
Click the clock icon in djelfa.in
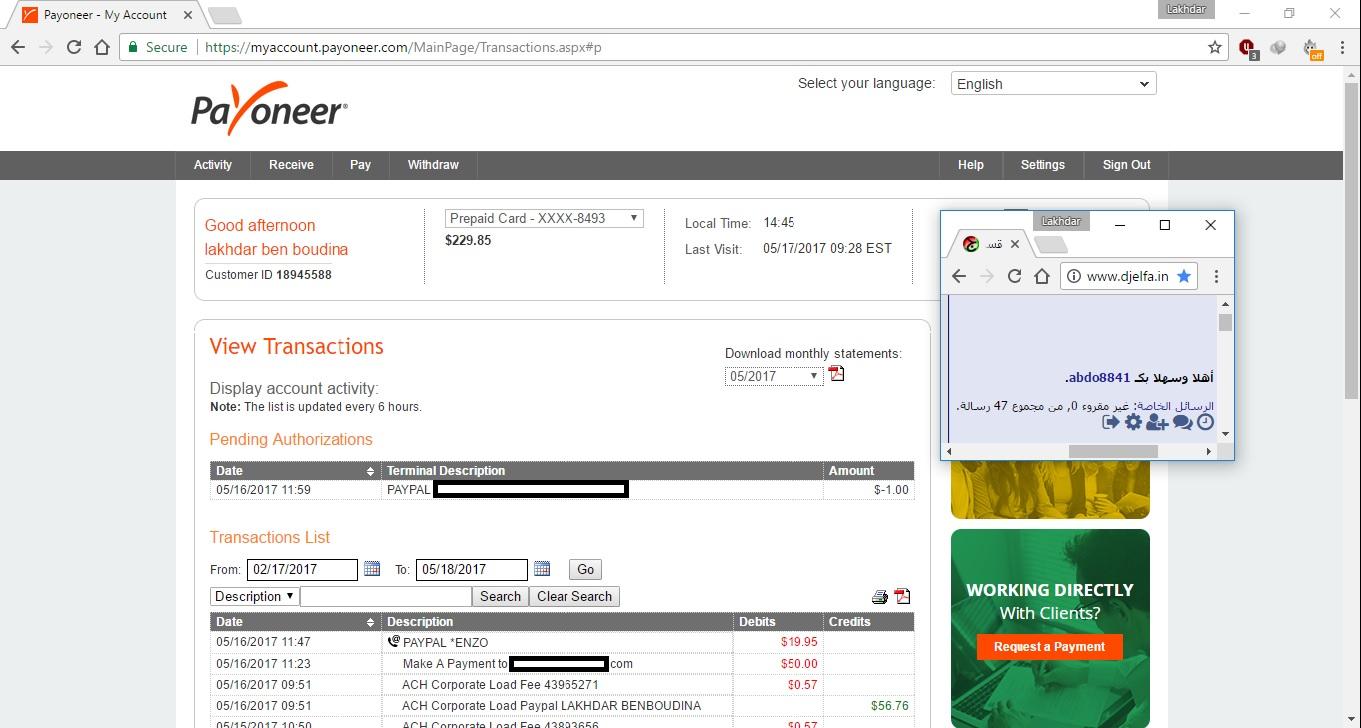point(1205,422)
